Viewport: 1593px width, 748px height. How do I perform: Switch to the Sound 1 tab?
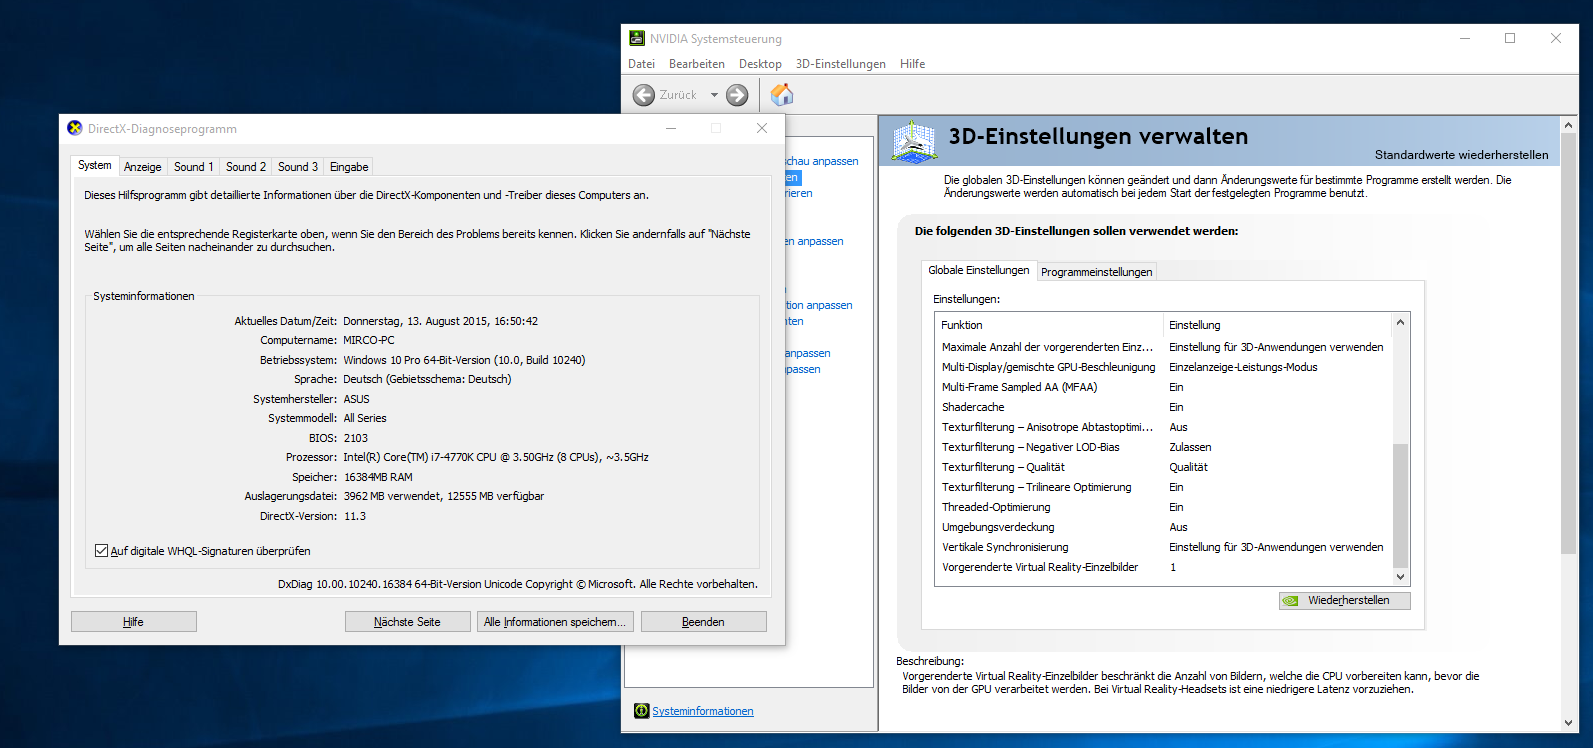click(193, 167)
